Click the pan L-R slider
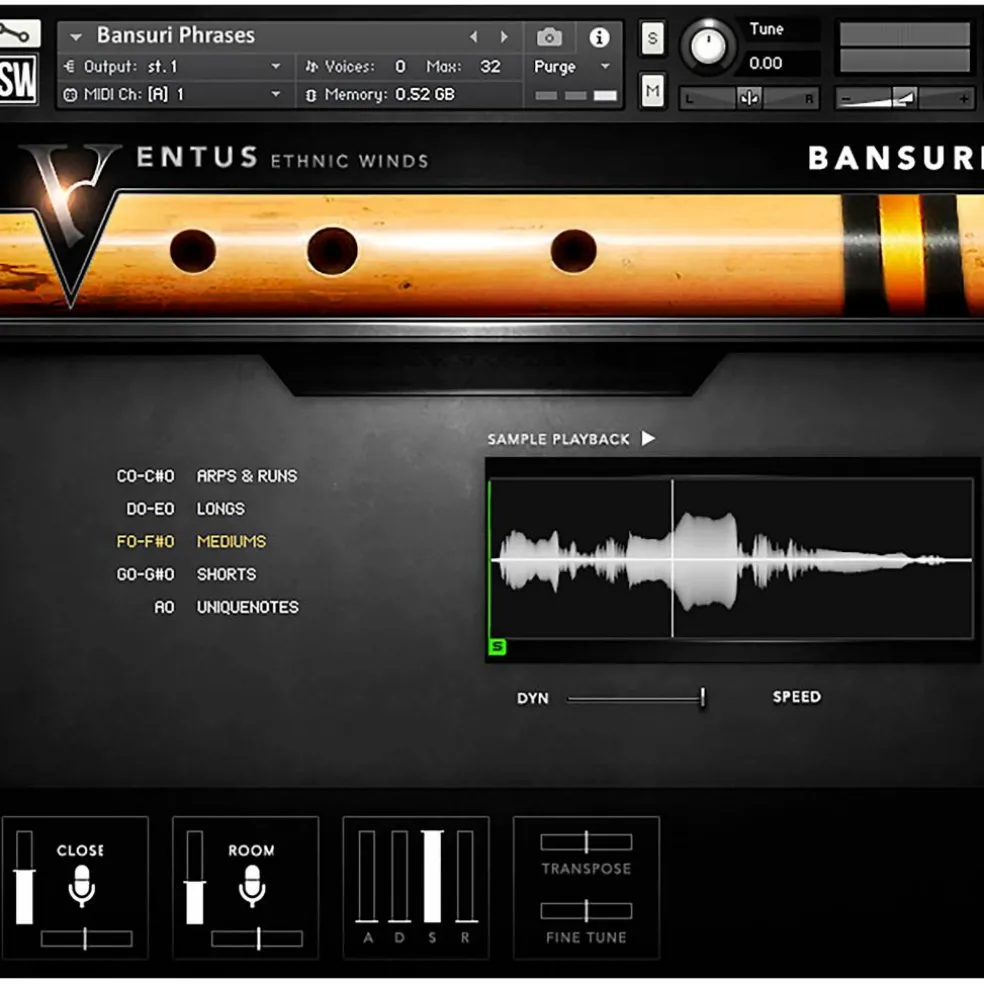The image size is (984, 984). (x=749, y=99)
